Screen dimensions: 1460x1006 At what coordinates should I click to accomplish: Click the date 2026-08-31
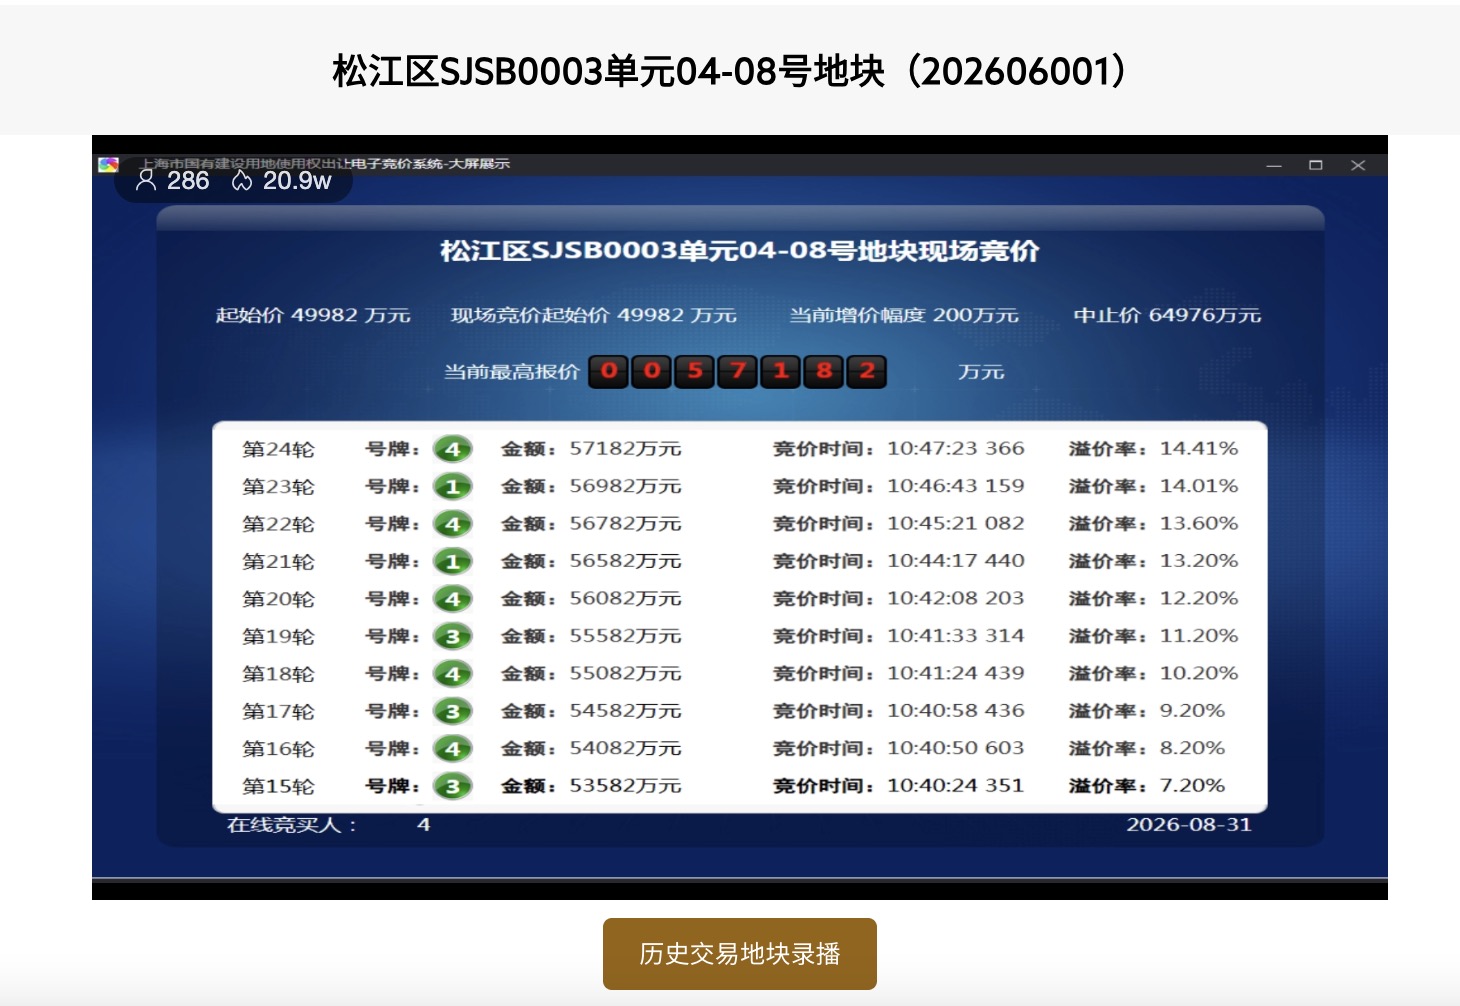click(1189, 825)
